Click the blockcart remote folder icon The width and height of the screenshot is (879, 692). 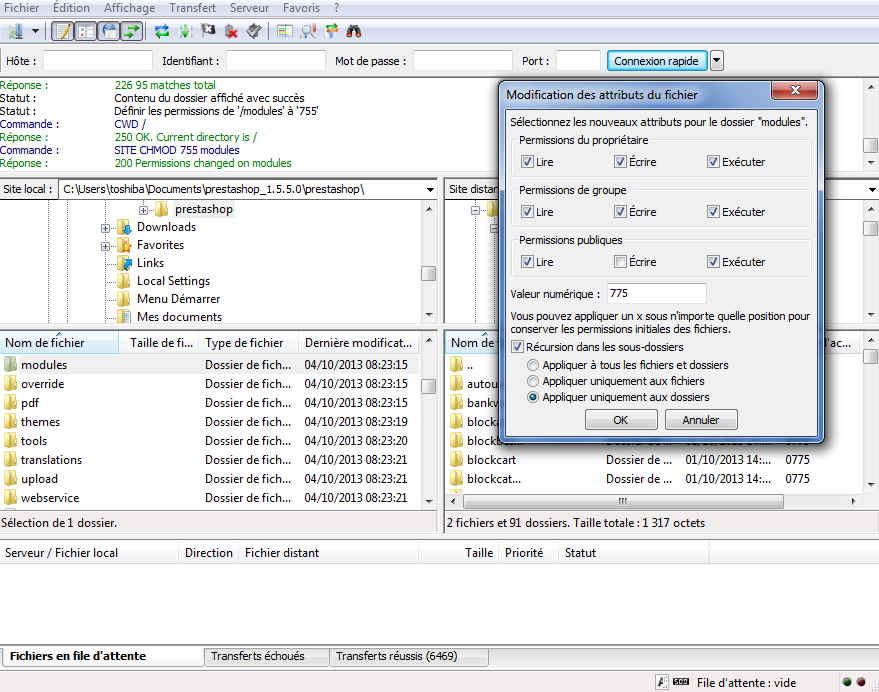tap(456, 460)
